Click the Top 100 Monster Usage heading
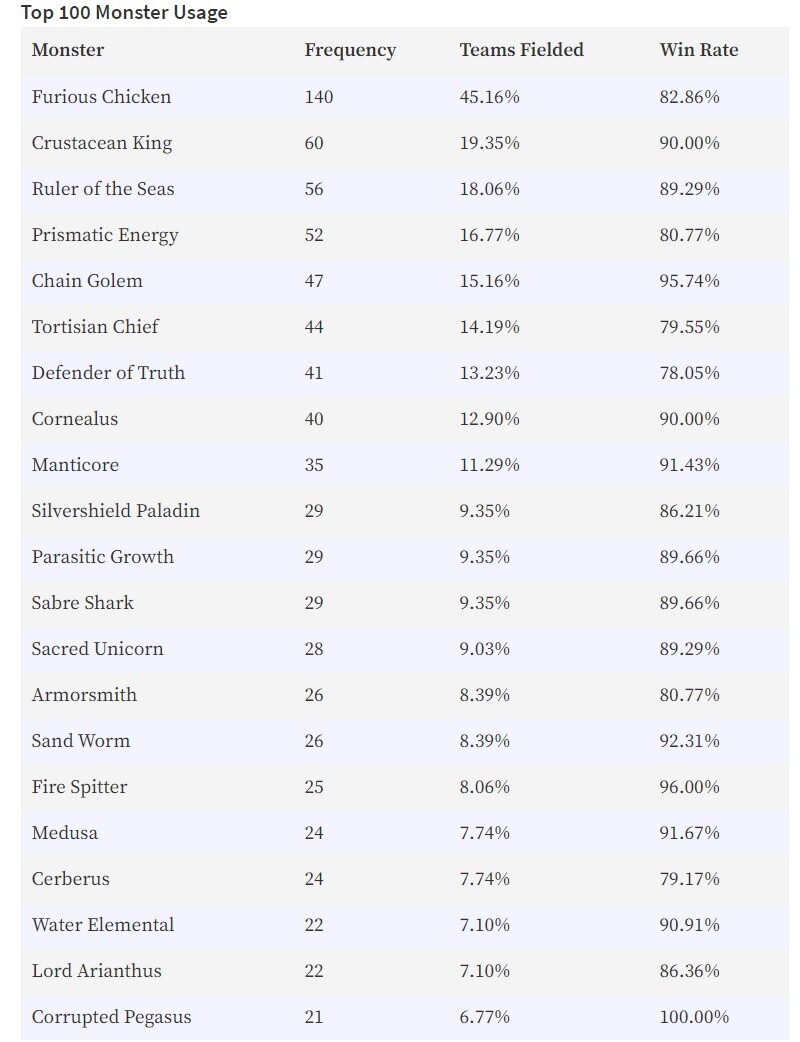This screenshot has height=1042, width=800. pos(124,13)
